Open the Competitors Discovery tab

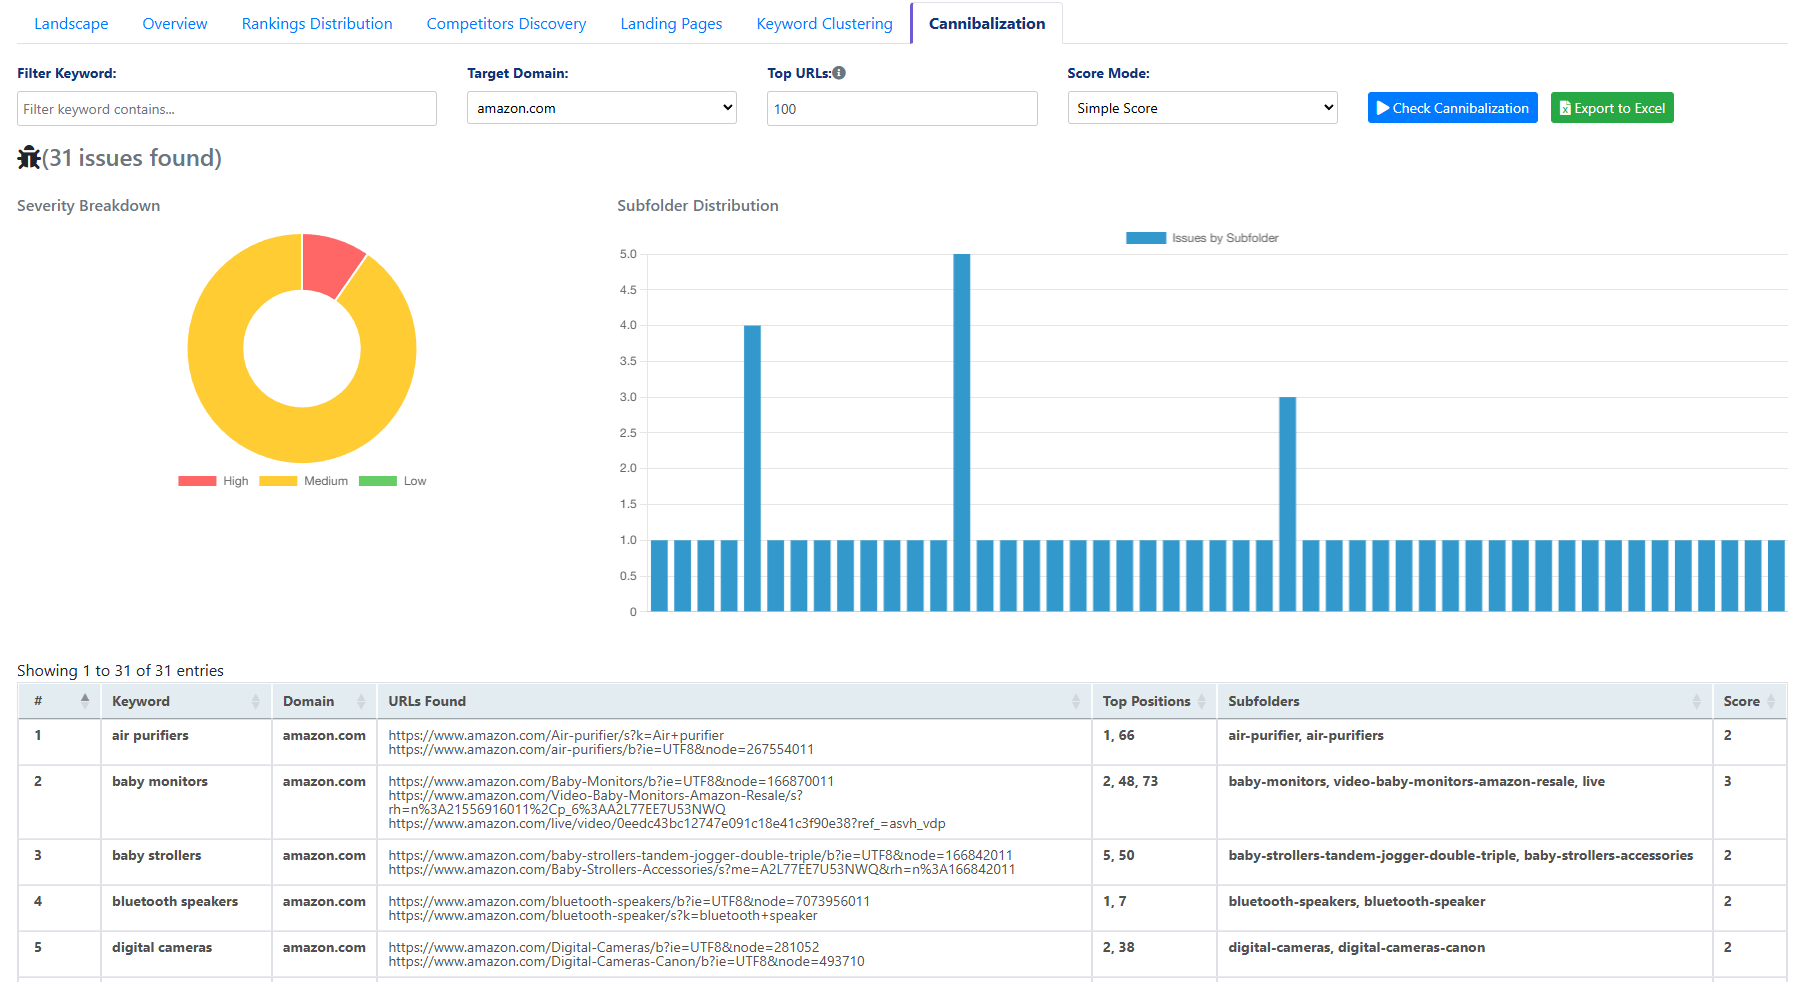click(506, 23)
